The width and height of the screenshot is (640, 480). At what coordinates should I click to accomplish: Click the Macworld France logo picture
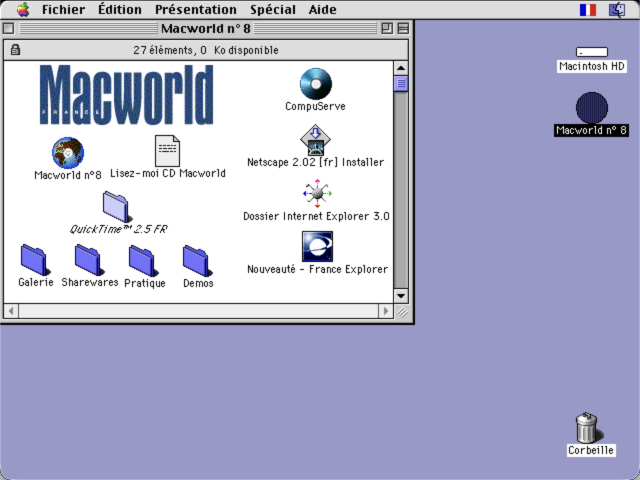(127, 95)
